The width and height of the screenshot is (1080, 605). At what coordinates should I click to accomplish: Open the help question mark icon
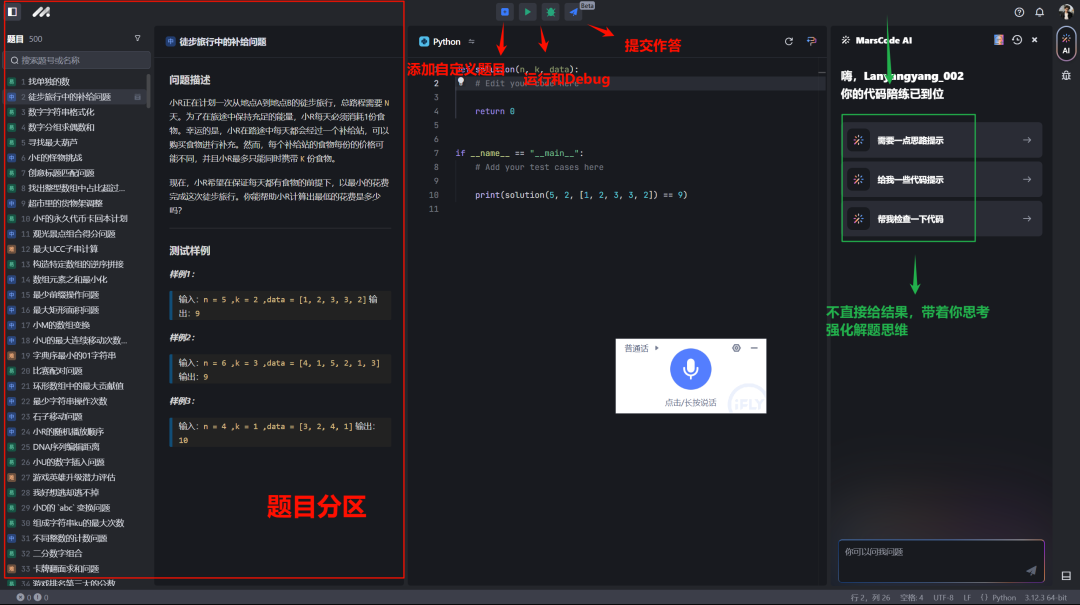[x=1019, y=12]
